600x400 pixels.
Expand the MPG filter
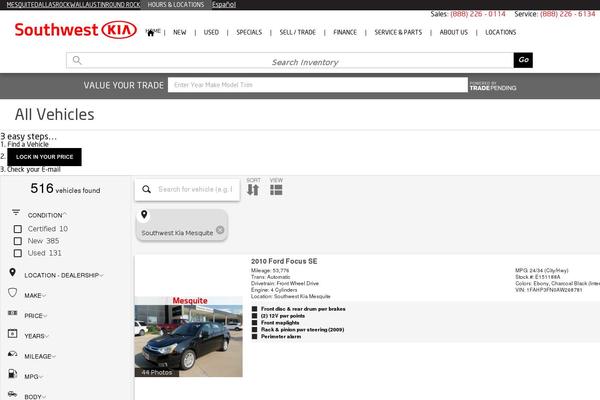click(33, 377)
